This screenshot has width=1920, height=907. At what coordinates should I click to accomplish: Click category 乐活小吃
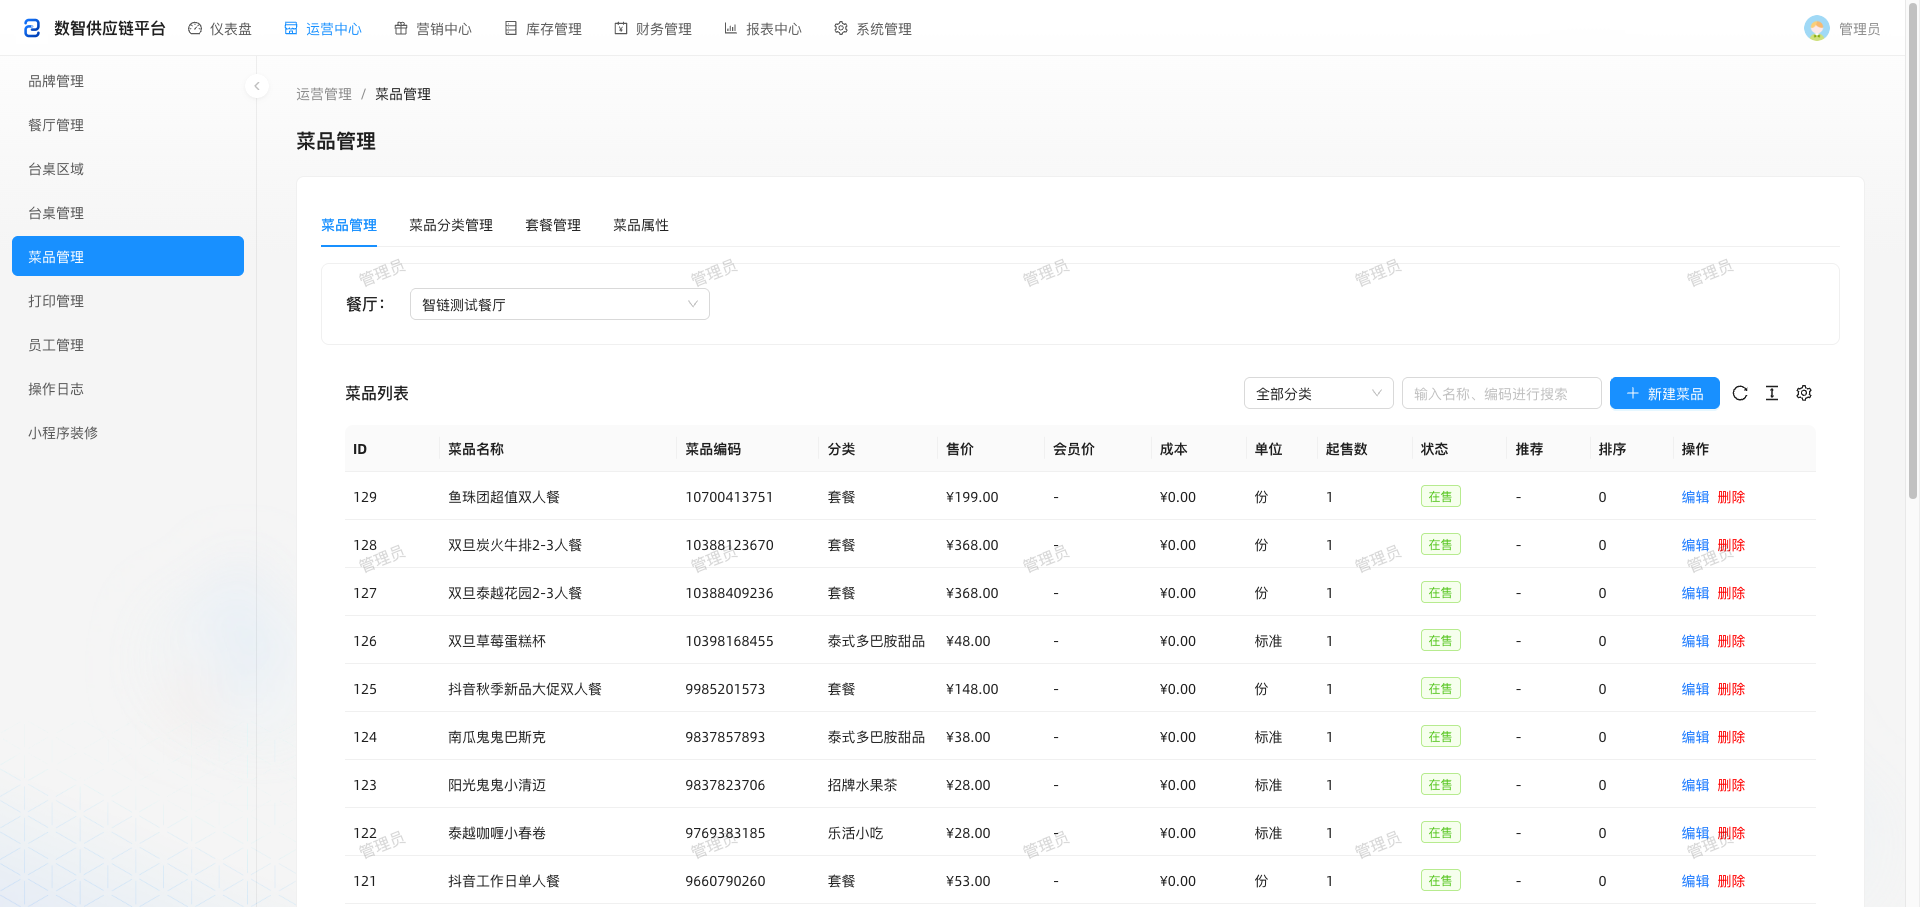click(855, 833)
